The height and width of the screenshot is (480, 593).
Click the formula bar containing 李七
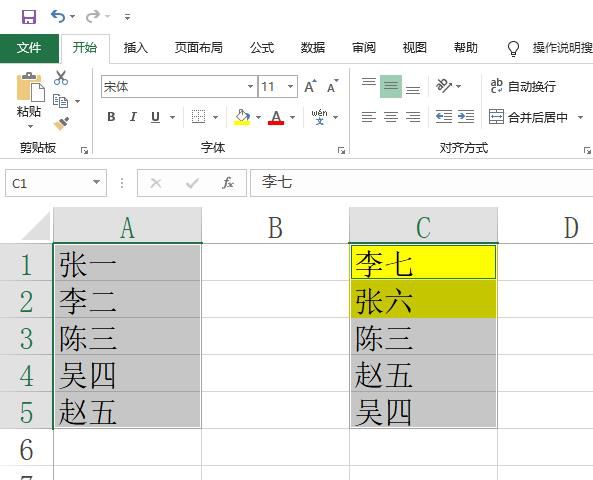click(x=421, y=183)
